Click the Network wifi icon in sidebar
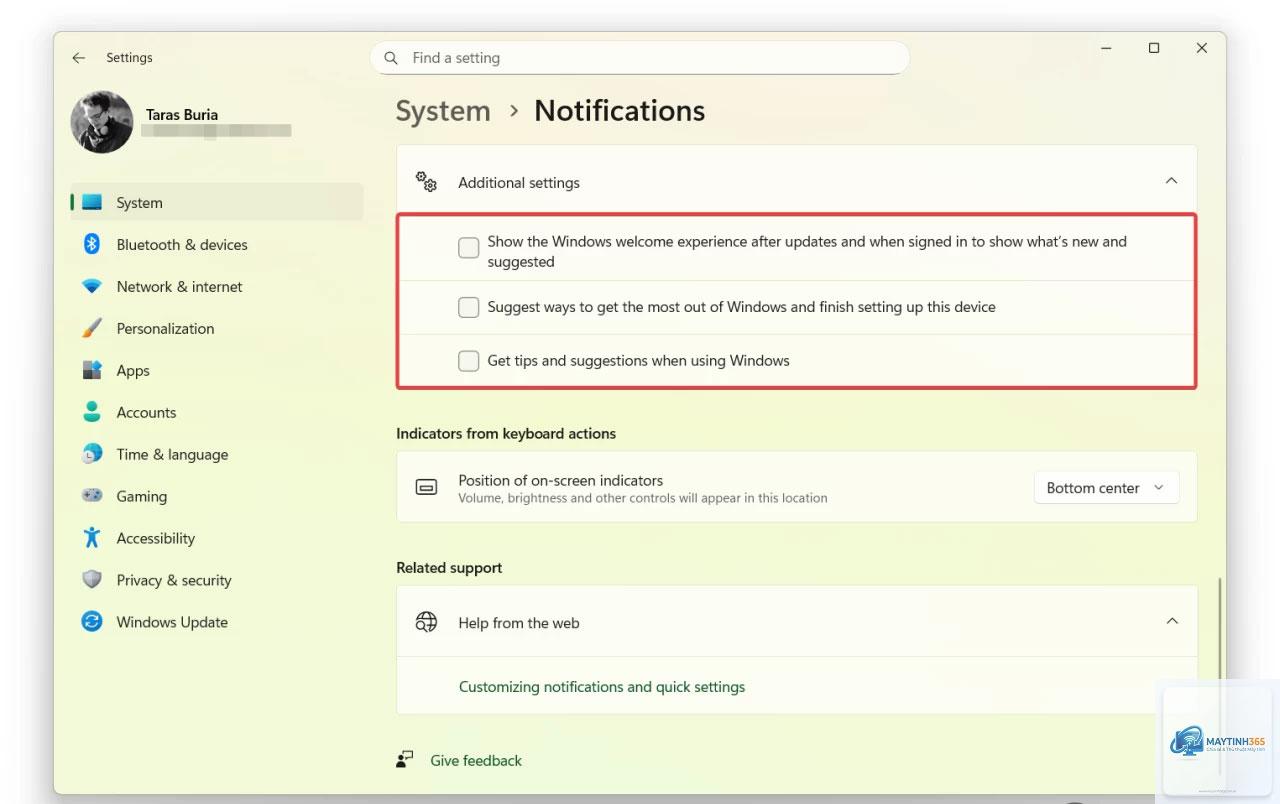The image size is (1280, 804). click(x=92, y=286)
